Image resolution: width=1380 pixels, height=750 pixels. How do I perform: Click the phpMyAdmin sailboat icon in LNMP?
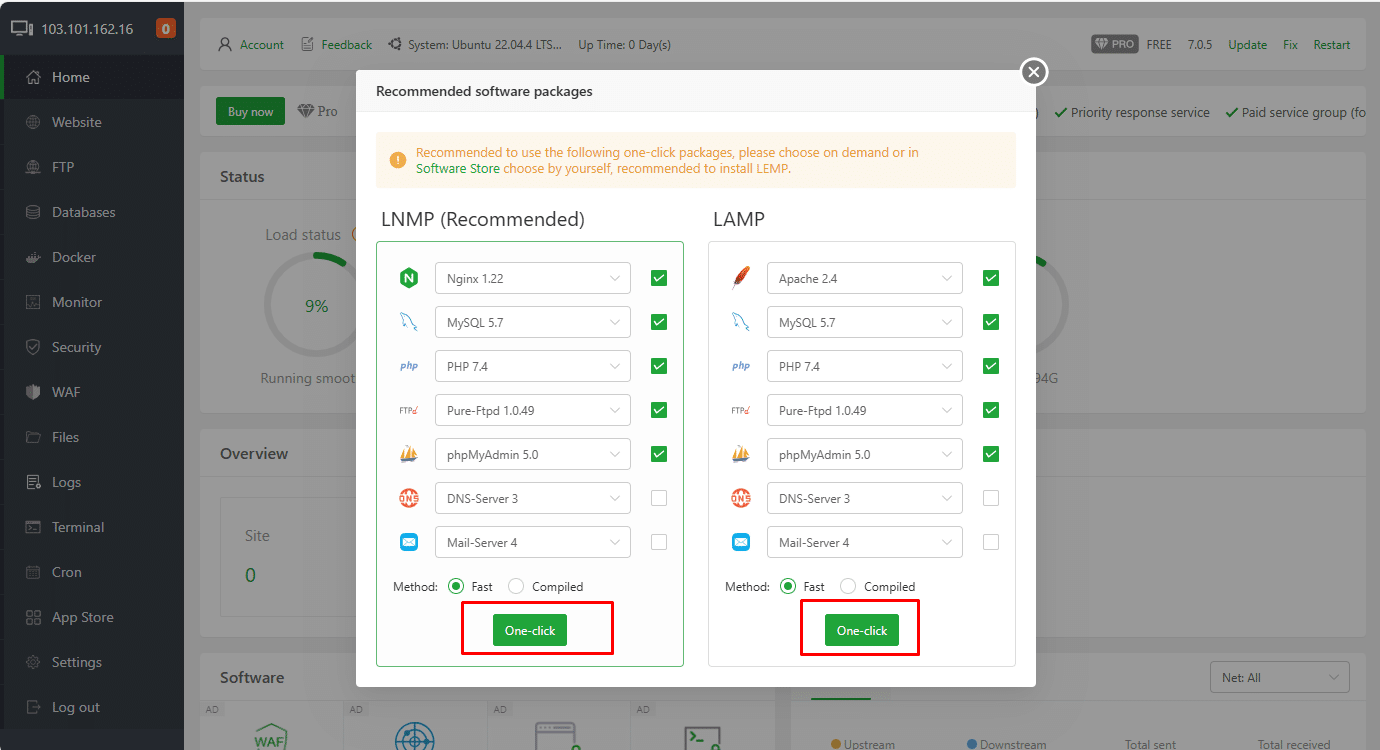[x=409, y=454]
